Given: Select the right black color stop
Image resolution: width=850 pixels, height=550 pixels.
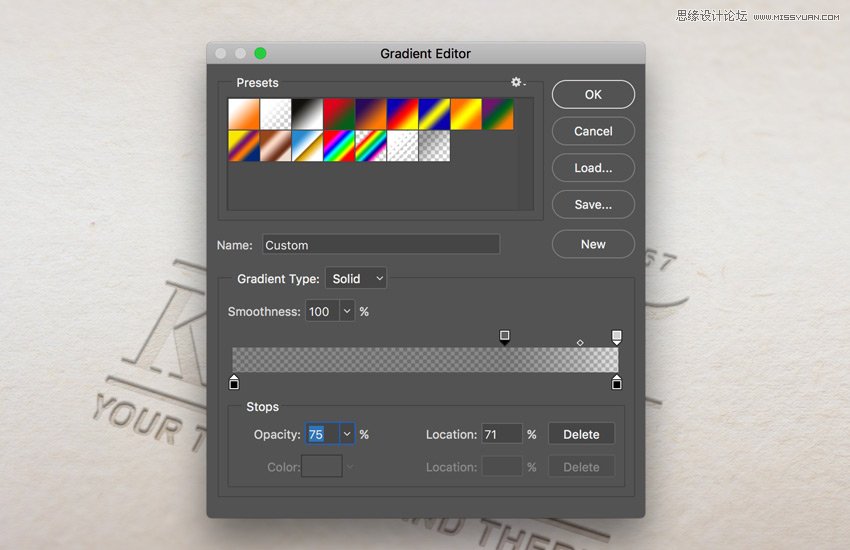Looking at the screenshot, I should pyautogui.click(x=616, y=382).
